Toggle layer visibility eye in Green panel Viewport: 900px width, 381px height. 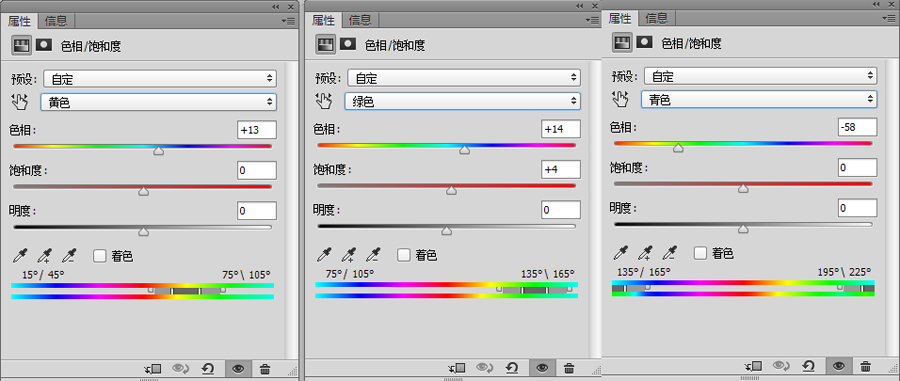click(x=543, y=367)
